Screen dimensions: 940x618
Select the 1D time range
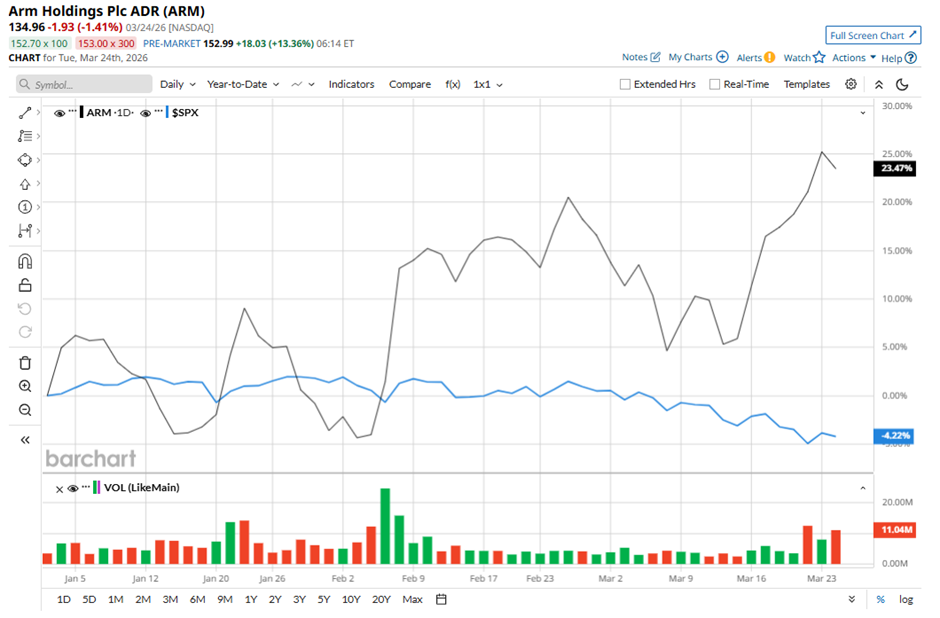pyautogui.click(x=64, y=599)
